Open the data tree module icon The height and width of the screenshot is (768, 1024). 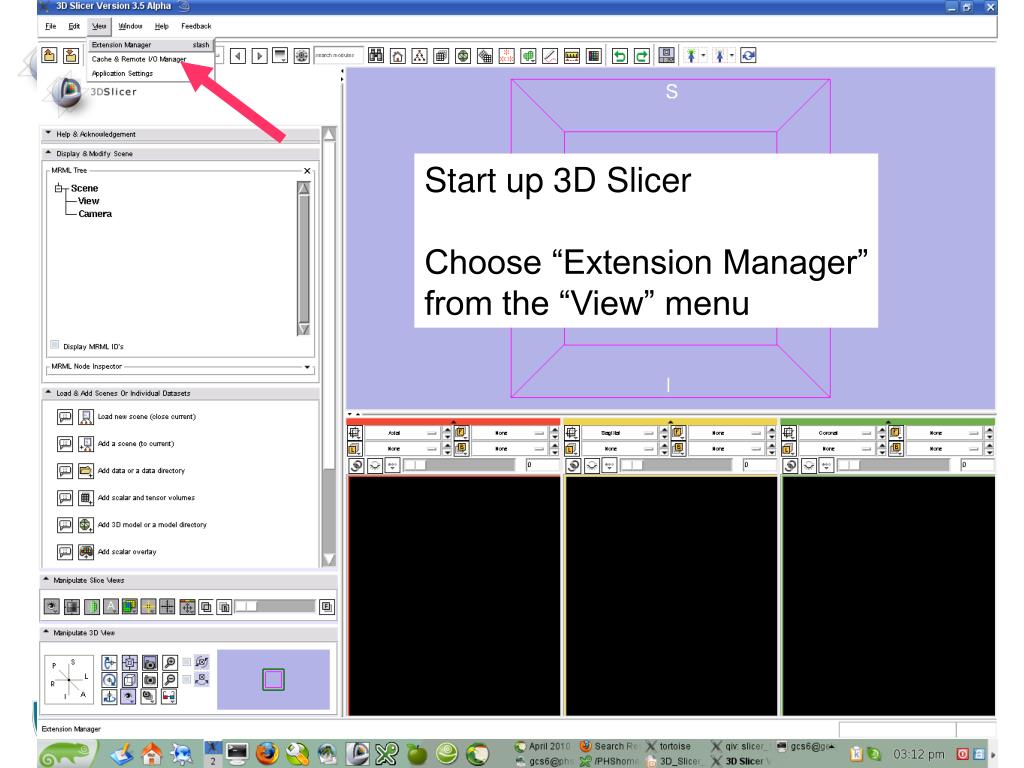(419, 56)
